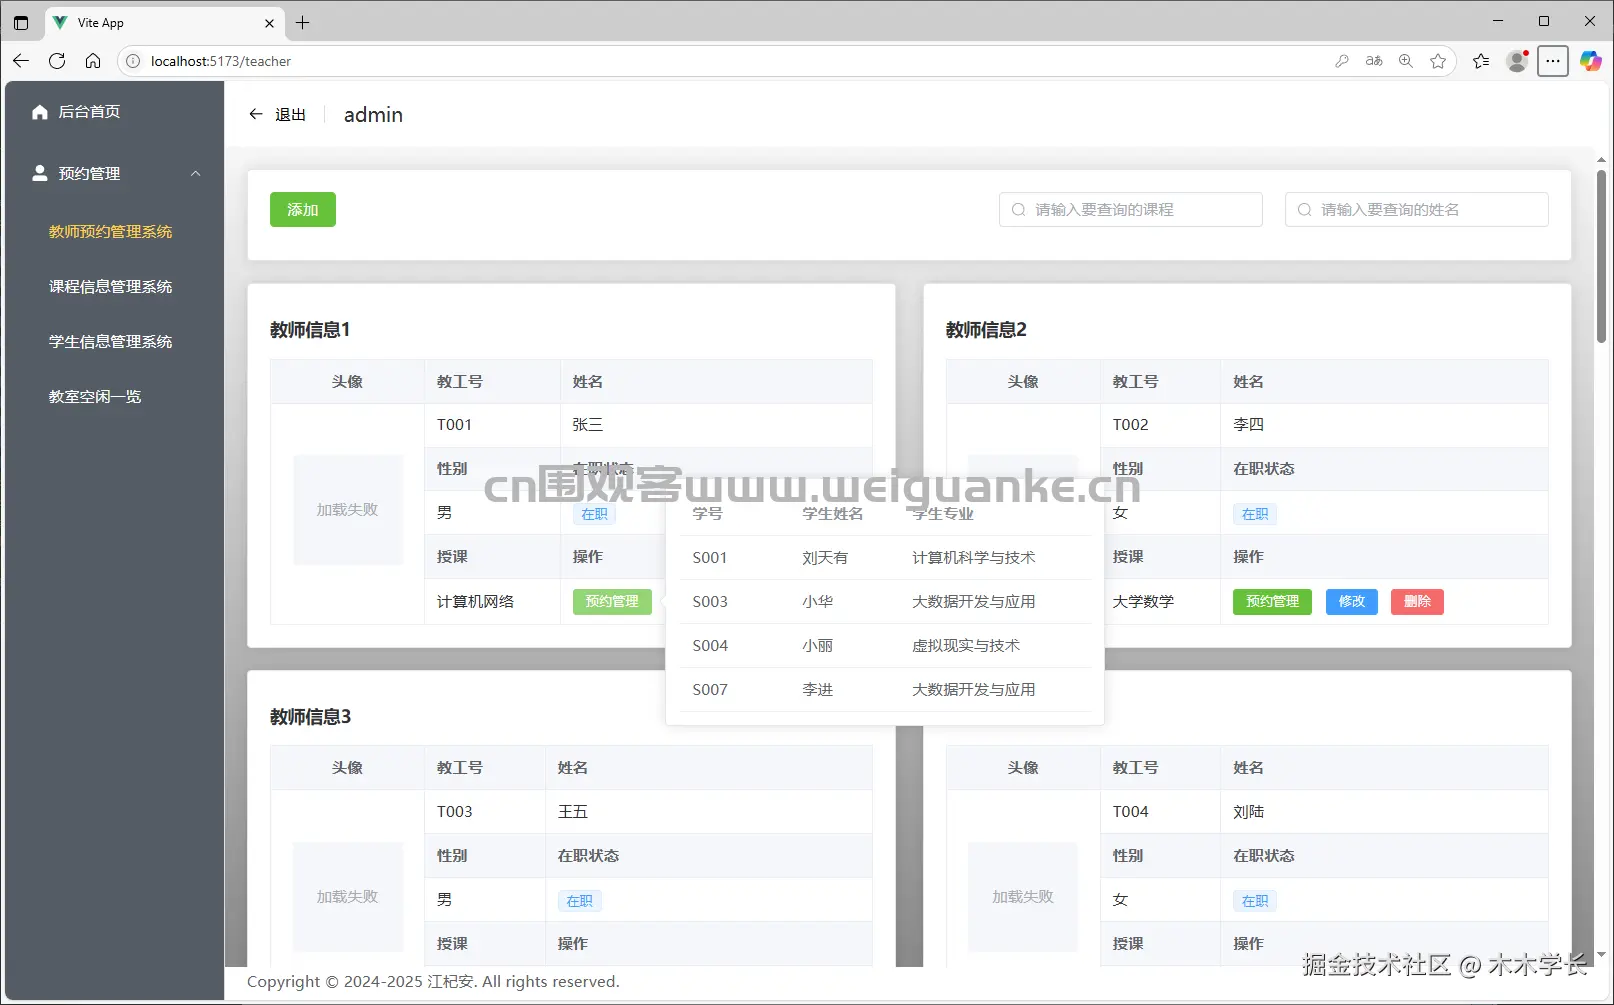Open browser settings and more menu
The image size is (1614, 1005).
1553,61
